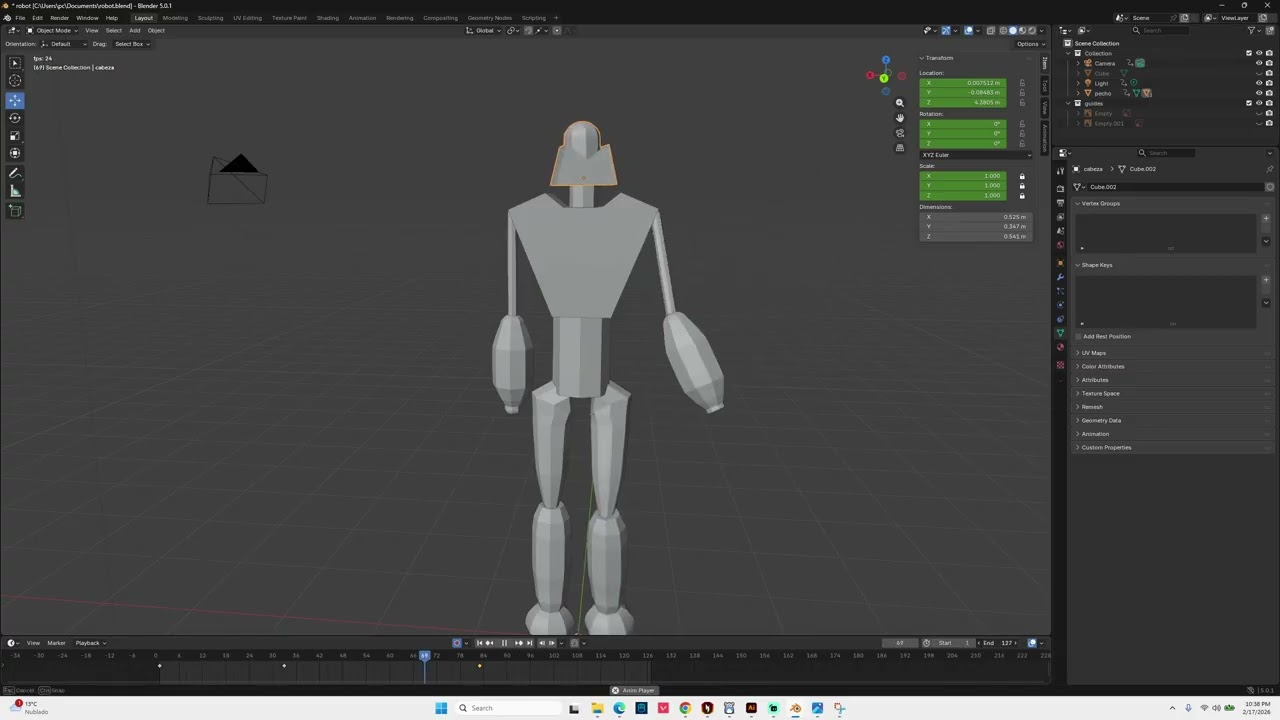Switch to the Sculpting workspace tab
1280x720 pixels.
[x=210, y=18]
